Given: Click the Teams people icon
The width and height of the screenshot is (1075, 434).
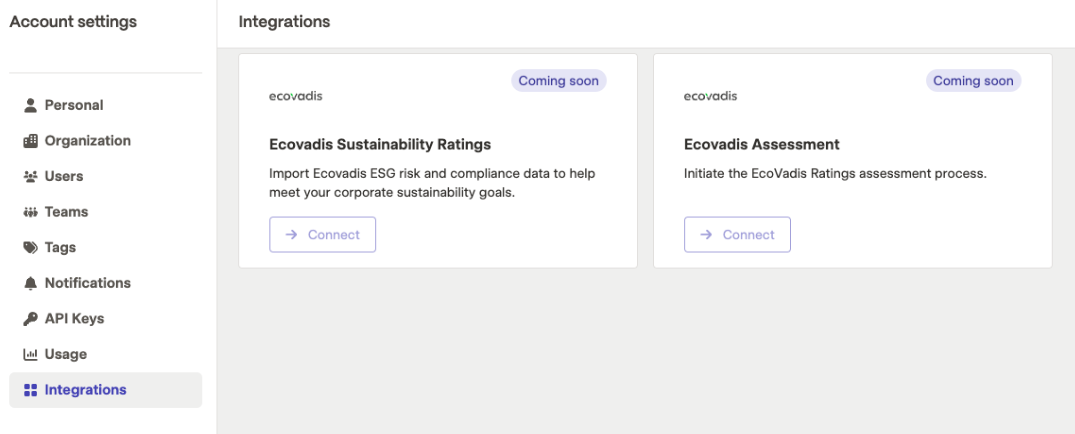Looking at the screenshot, I should pyautogui.click(x=30, y=212).
